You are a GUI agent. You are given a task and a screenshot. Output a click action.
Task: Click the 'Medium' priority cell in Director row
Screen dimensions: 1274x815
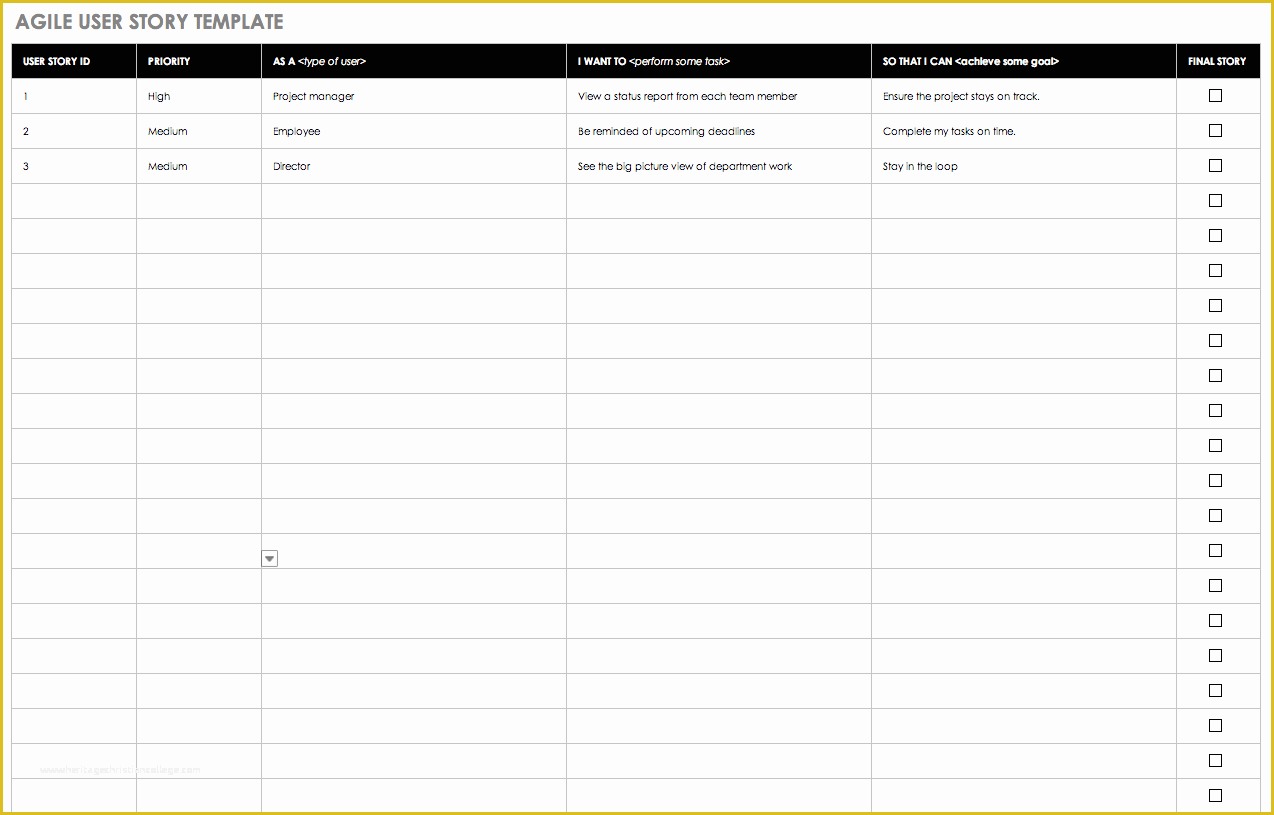point(199,166)
